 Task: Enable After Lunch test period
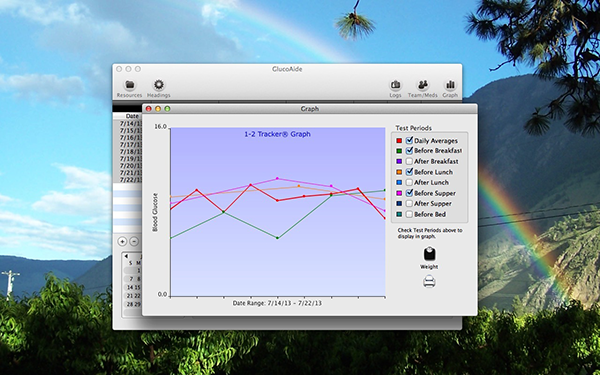click(x=409, y=183)
